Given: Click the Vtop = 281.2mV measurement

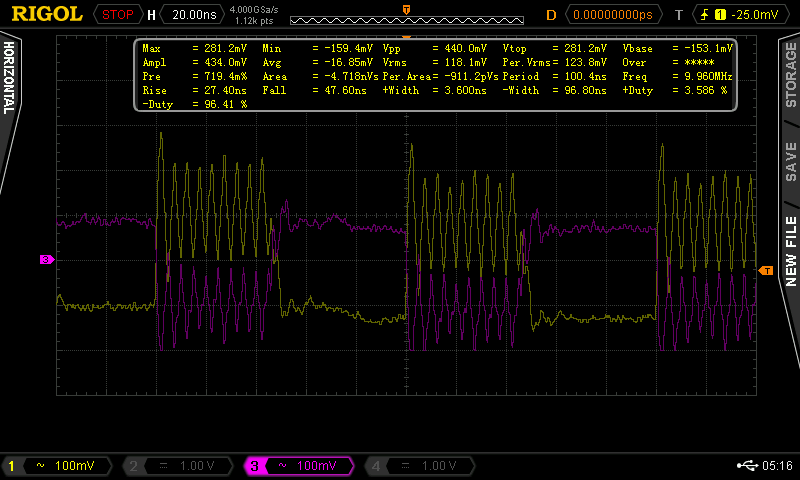Looking at the screenshot, I should click(x=555, y=48).
